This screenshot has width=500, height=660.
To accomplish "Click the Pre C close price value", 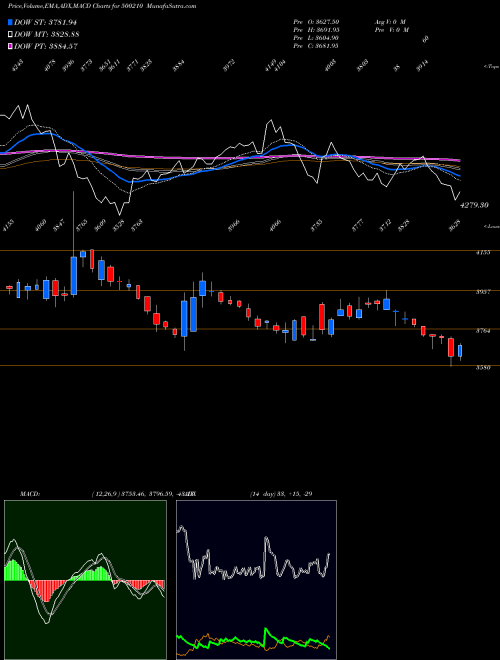I will pyautogui.click(x=316, y=46).
